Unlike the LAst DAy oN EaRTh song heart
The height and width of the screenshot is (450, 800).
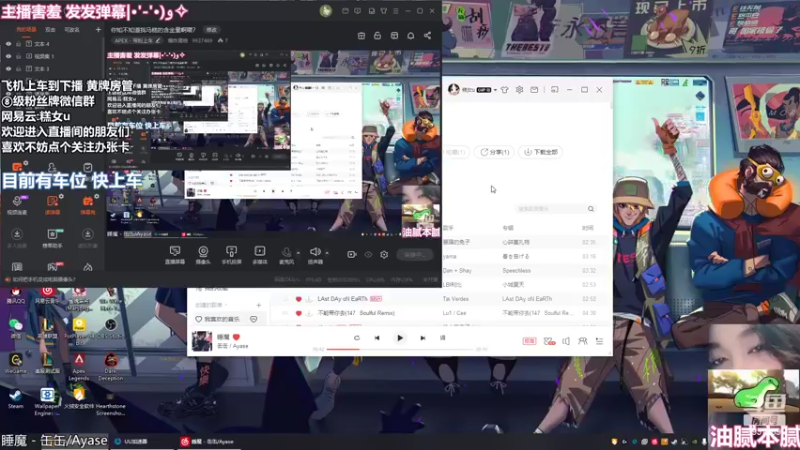(298, 299)
